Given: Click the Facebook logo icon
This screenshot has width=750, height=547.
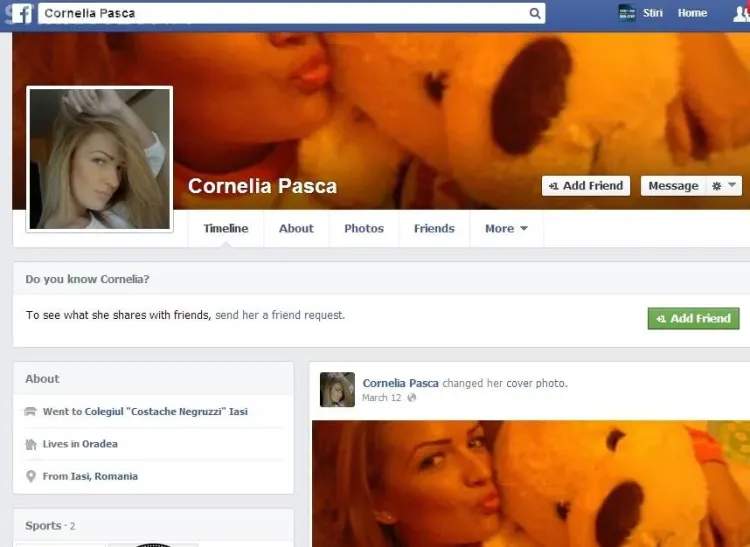Looking at the screenshot, I should point(20,14).
